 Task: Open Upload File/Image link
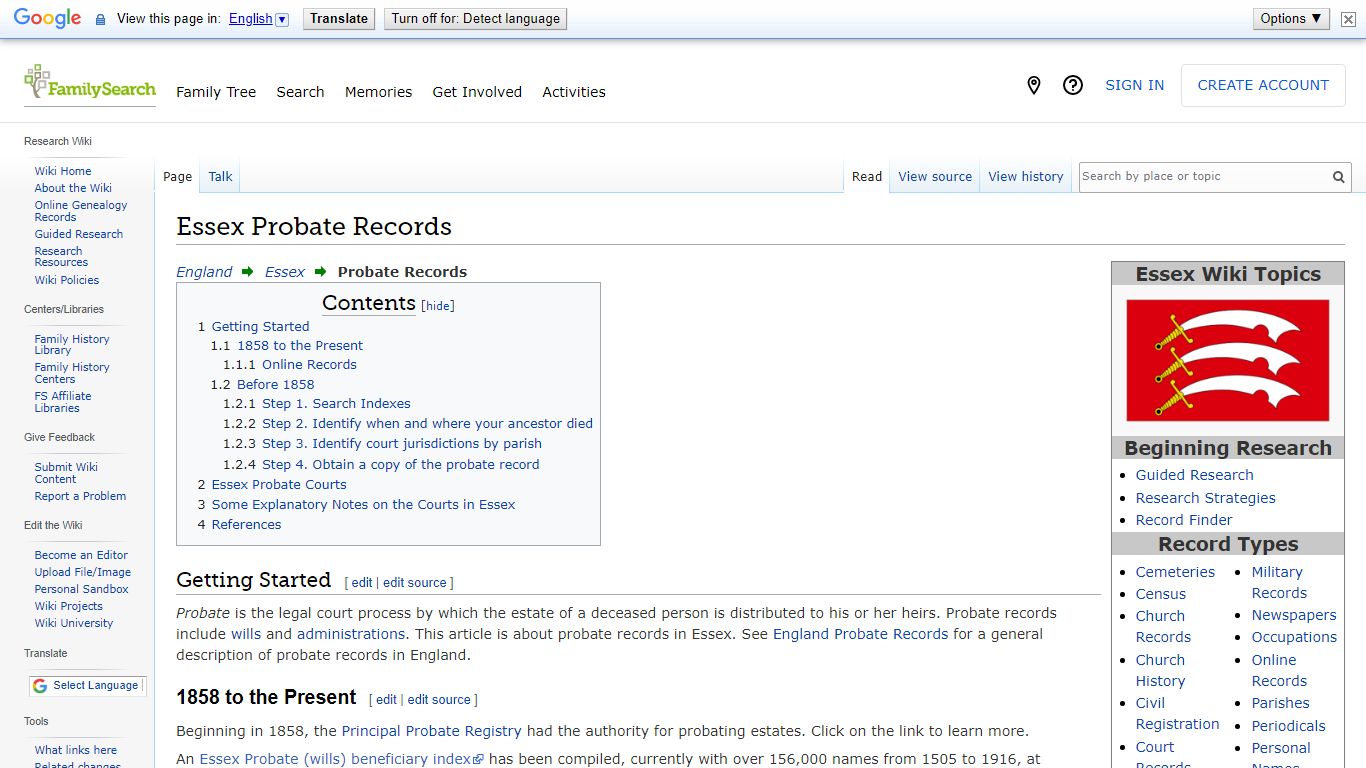(x=83, y=572)
